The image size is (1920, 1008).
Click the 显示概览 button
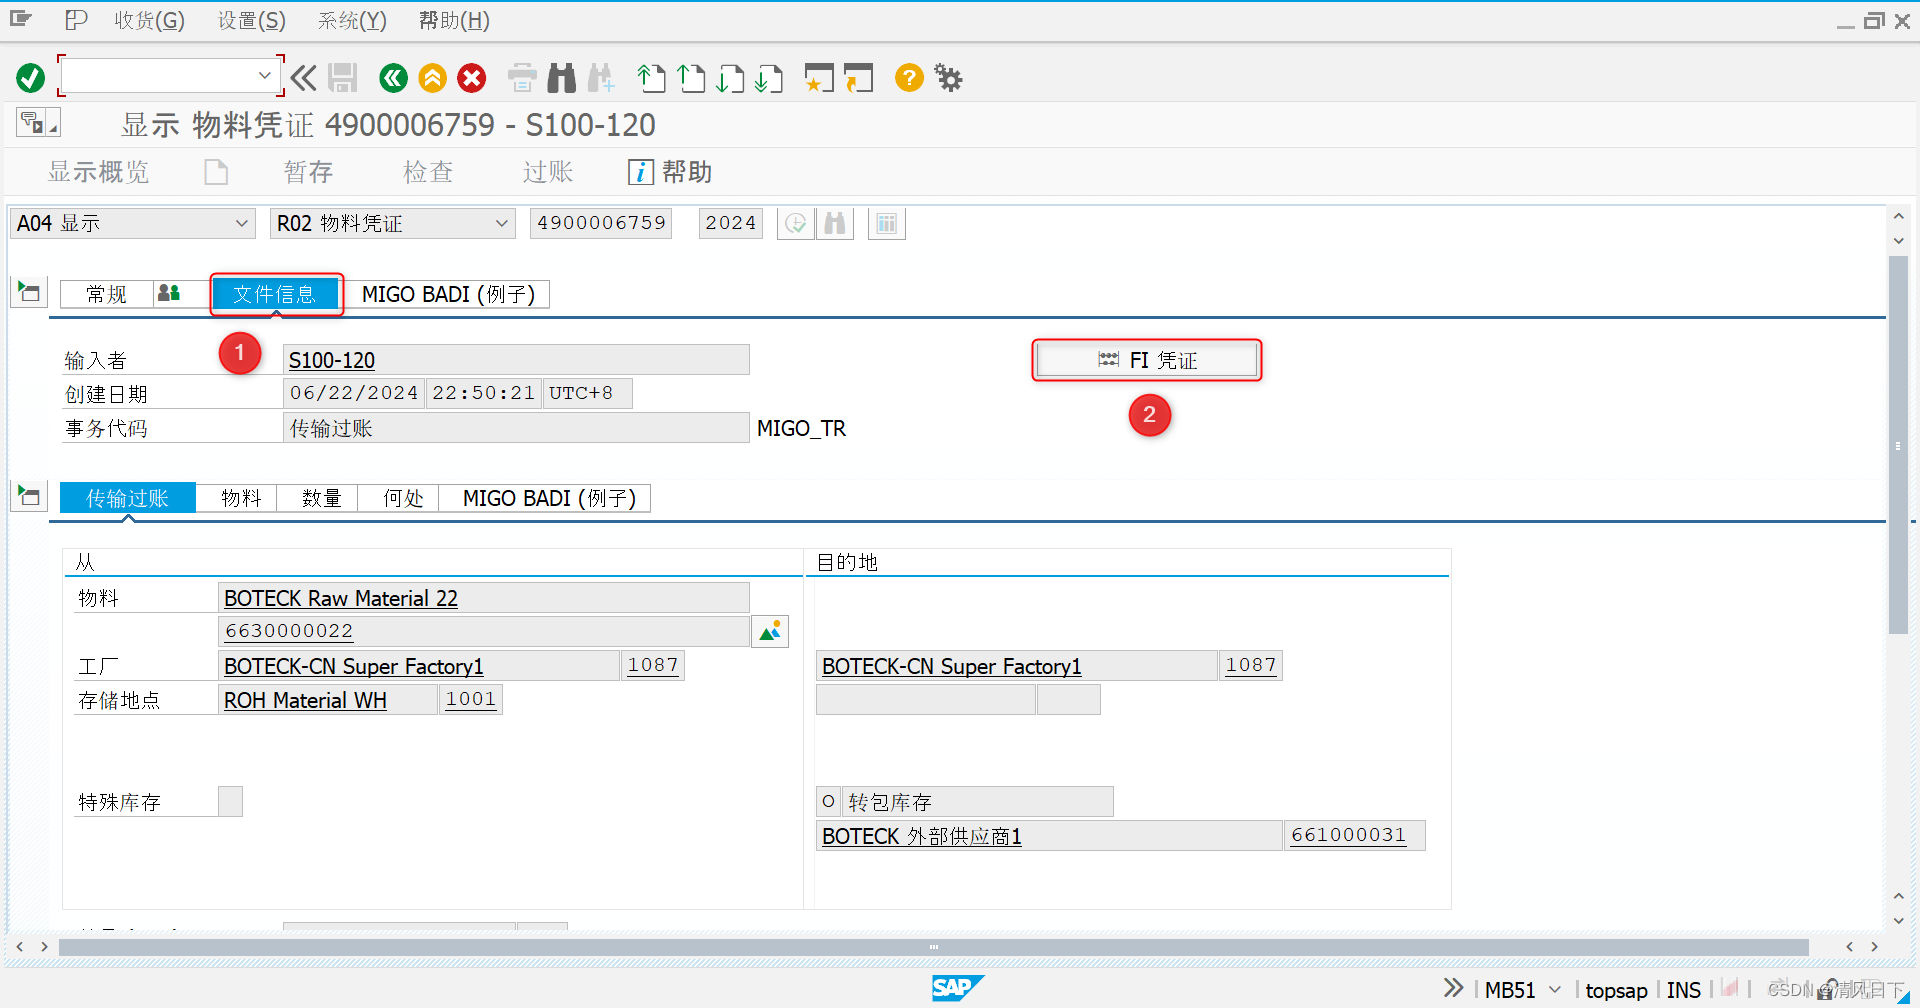pyautogui.click(x=98, y=172)
